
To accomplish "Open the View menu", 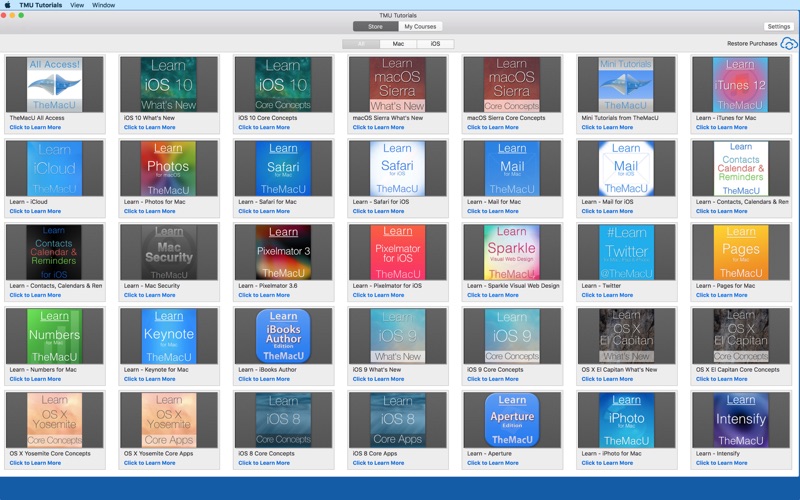I will click(x=77, y=5).
